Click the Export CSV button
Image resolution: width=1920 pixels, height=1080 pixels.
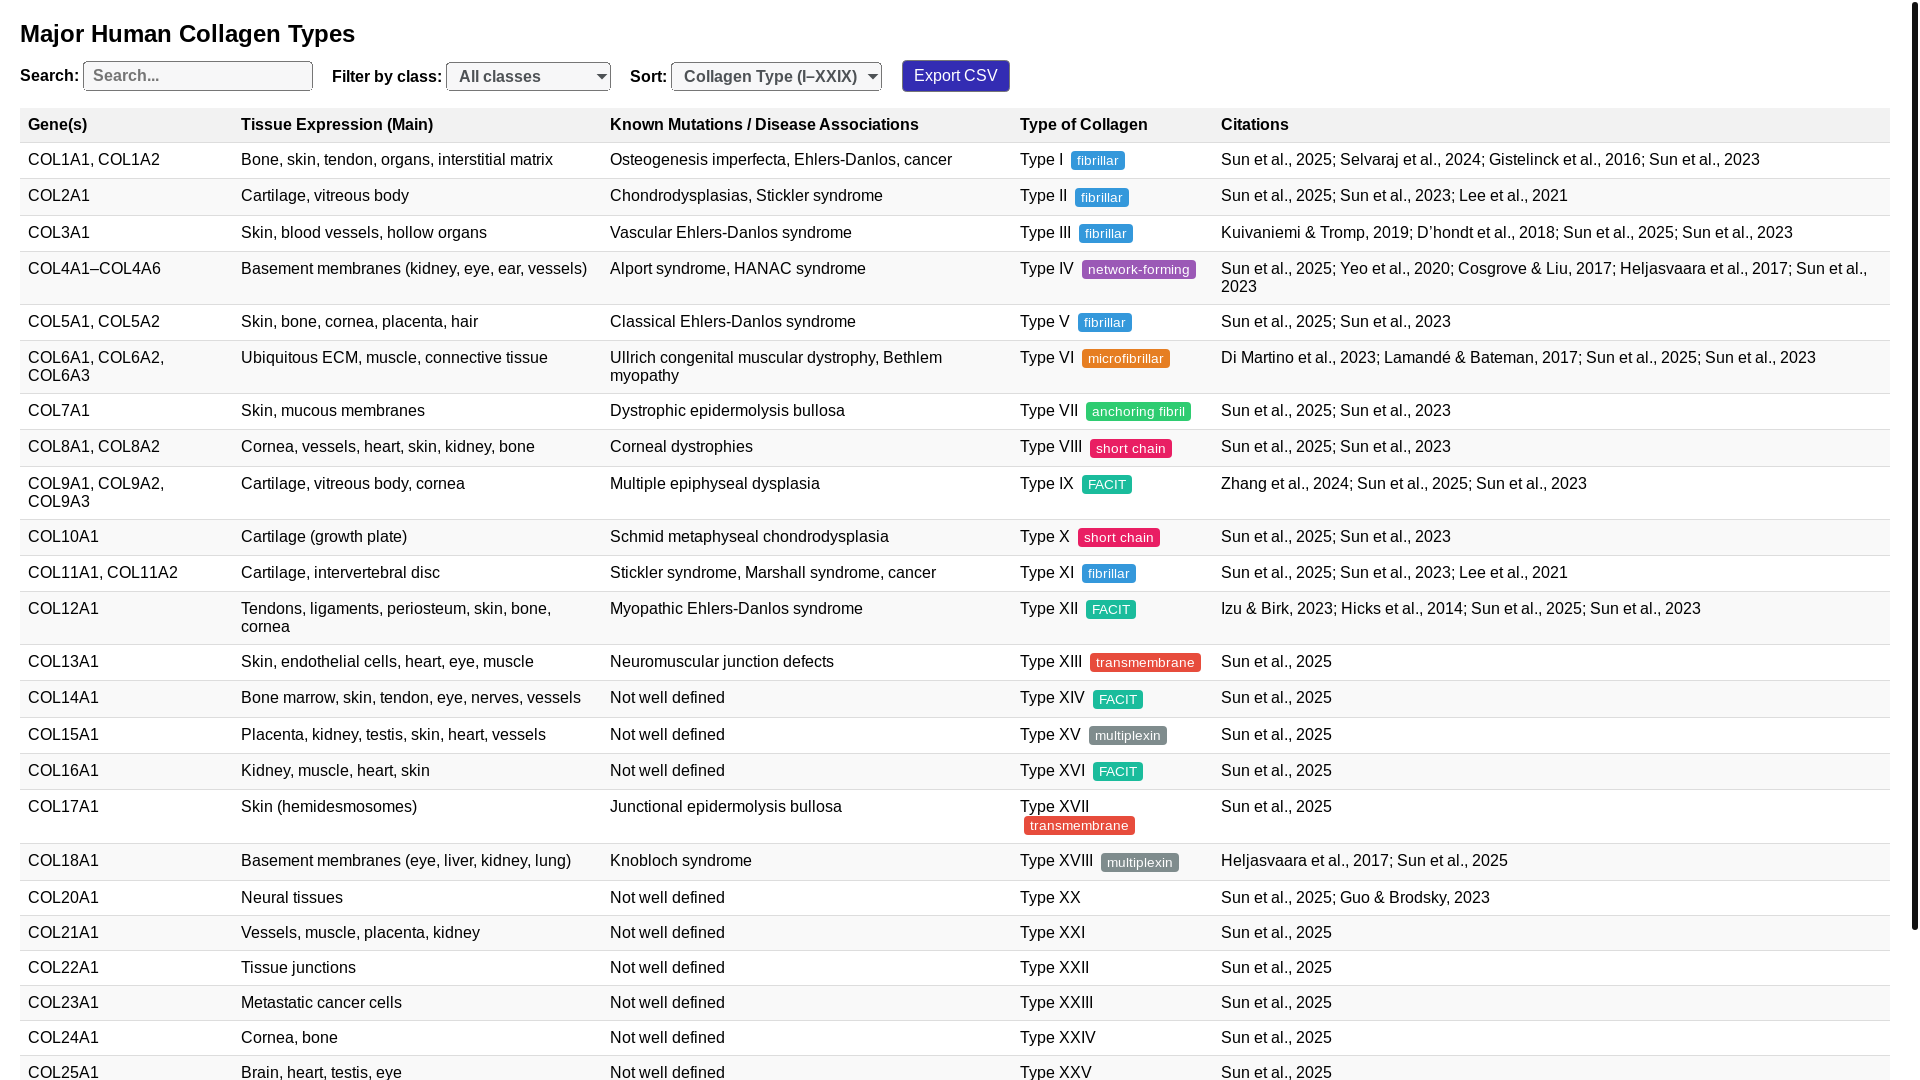coord(956,76)
